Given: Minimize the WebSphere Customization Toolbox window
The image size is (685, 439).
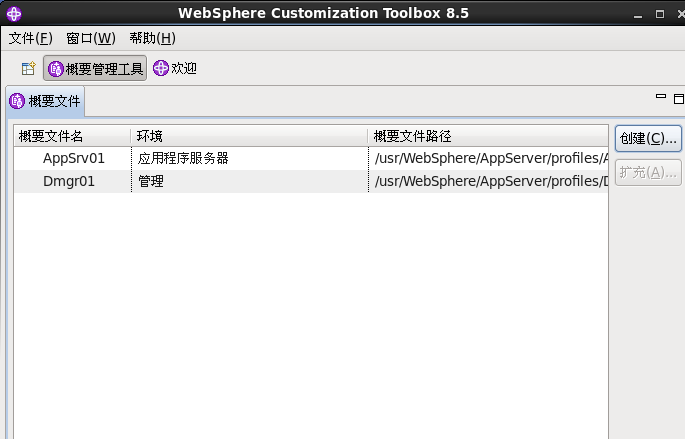Looking at the screenshot, I should [x=638, y=15].
